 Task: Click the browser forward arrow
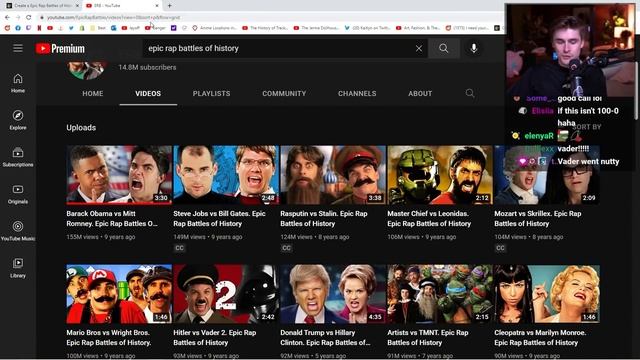pos(18,18)
